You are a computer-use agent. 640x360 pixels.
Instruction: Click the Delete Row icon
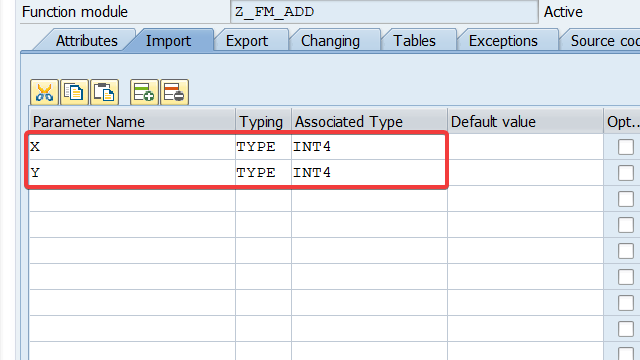click(174, 92)
